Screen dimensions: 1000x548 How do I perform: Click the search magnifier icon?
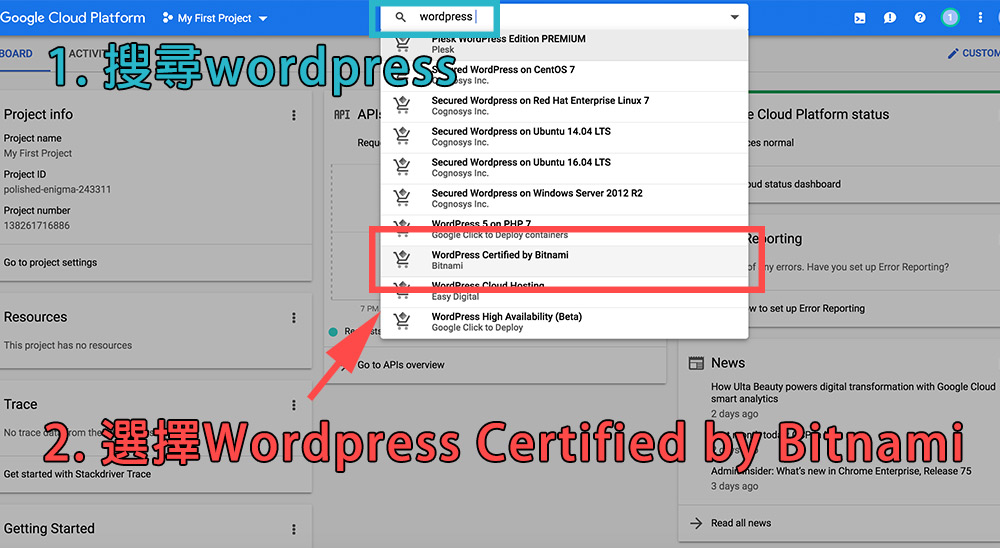tap(401, 17)
